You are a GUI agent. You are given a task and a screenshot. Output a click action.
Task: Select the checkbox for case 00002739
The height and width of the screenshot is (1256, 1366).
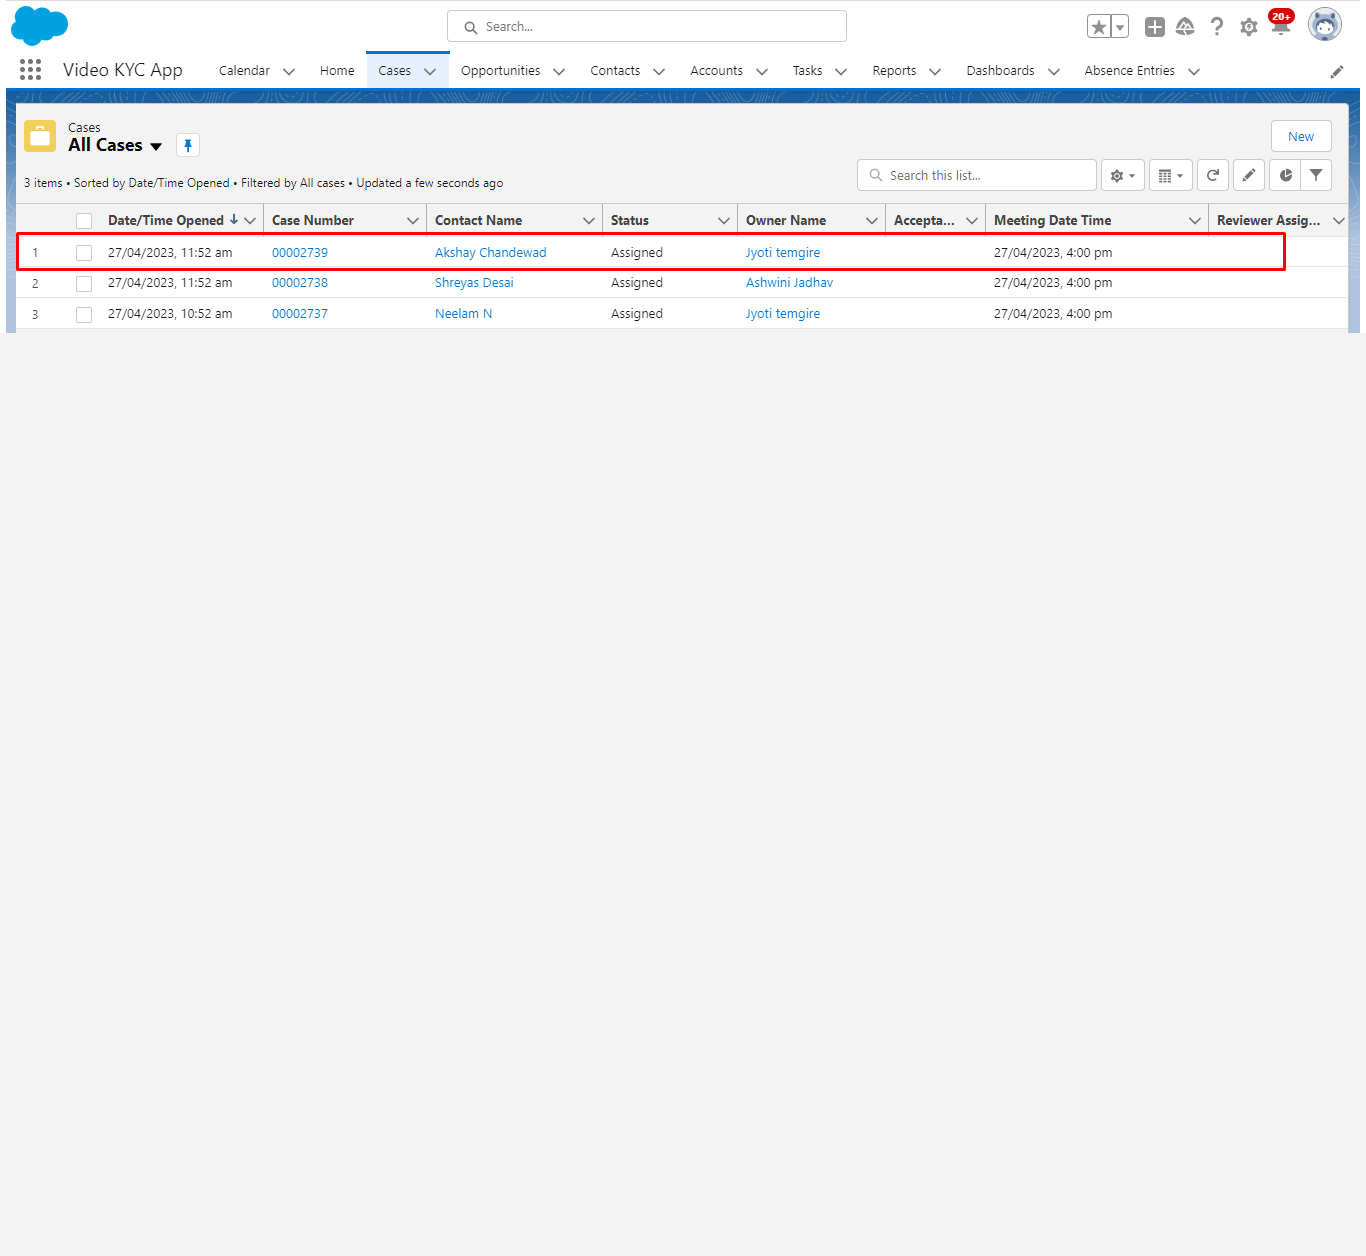[84, 253]
